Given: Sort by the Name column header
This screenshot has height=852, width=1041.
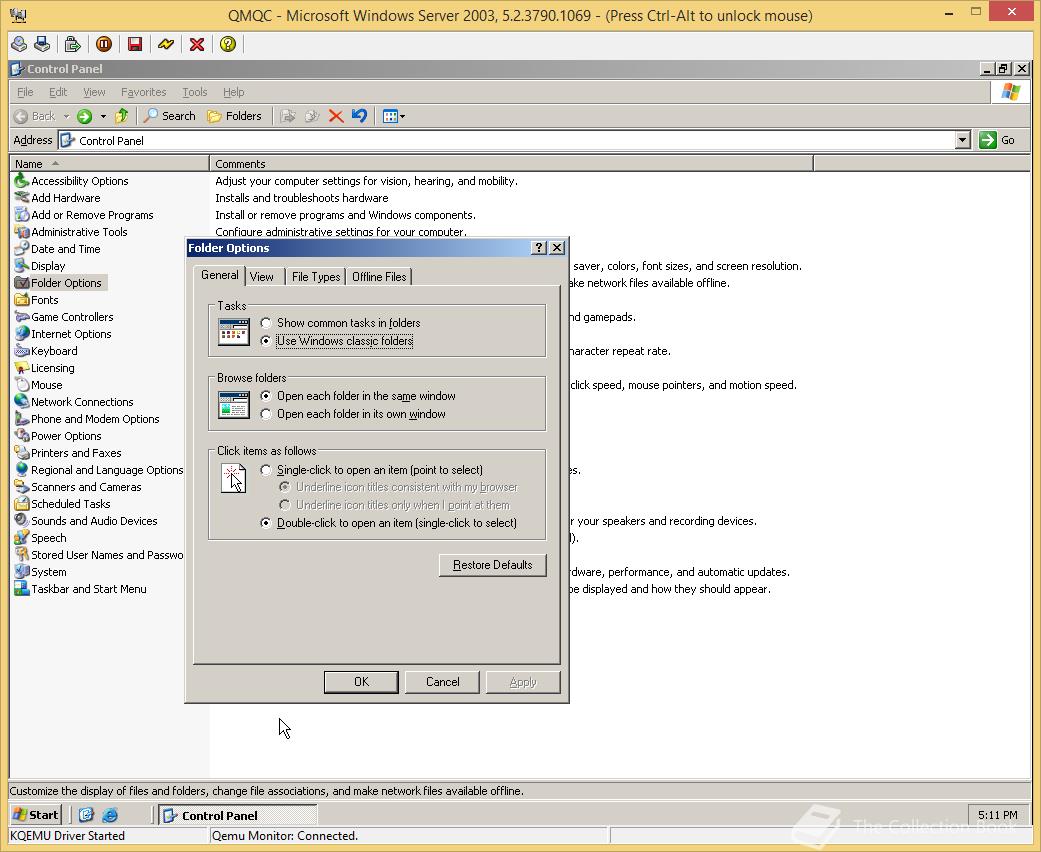Looking at the screenshot, I should point(110,164).
